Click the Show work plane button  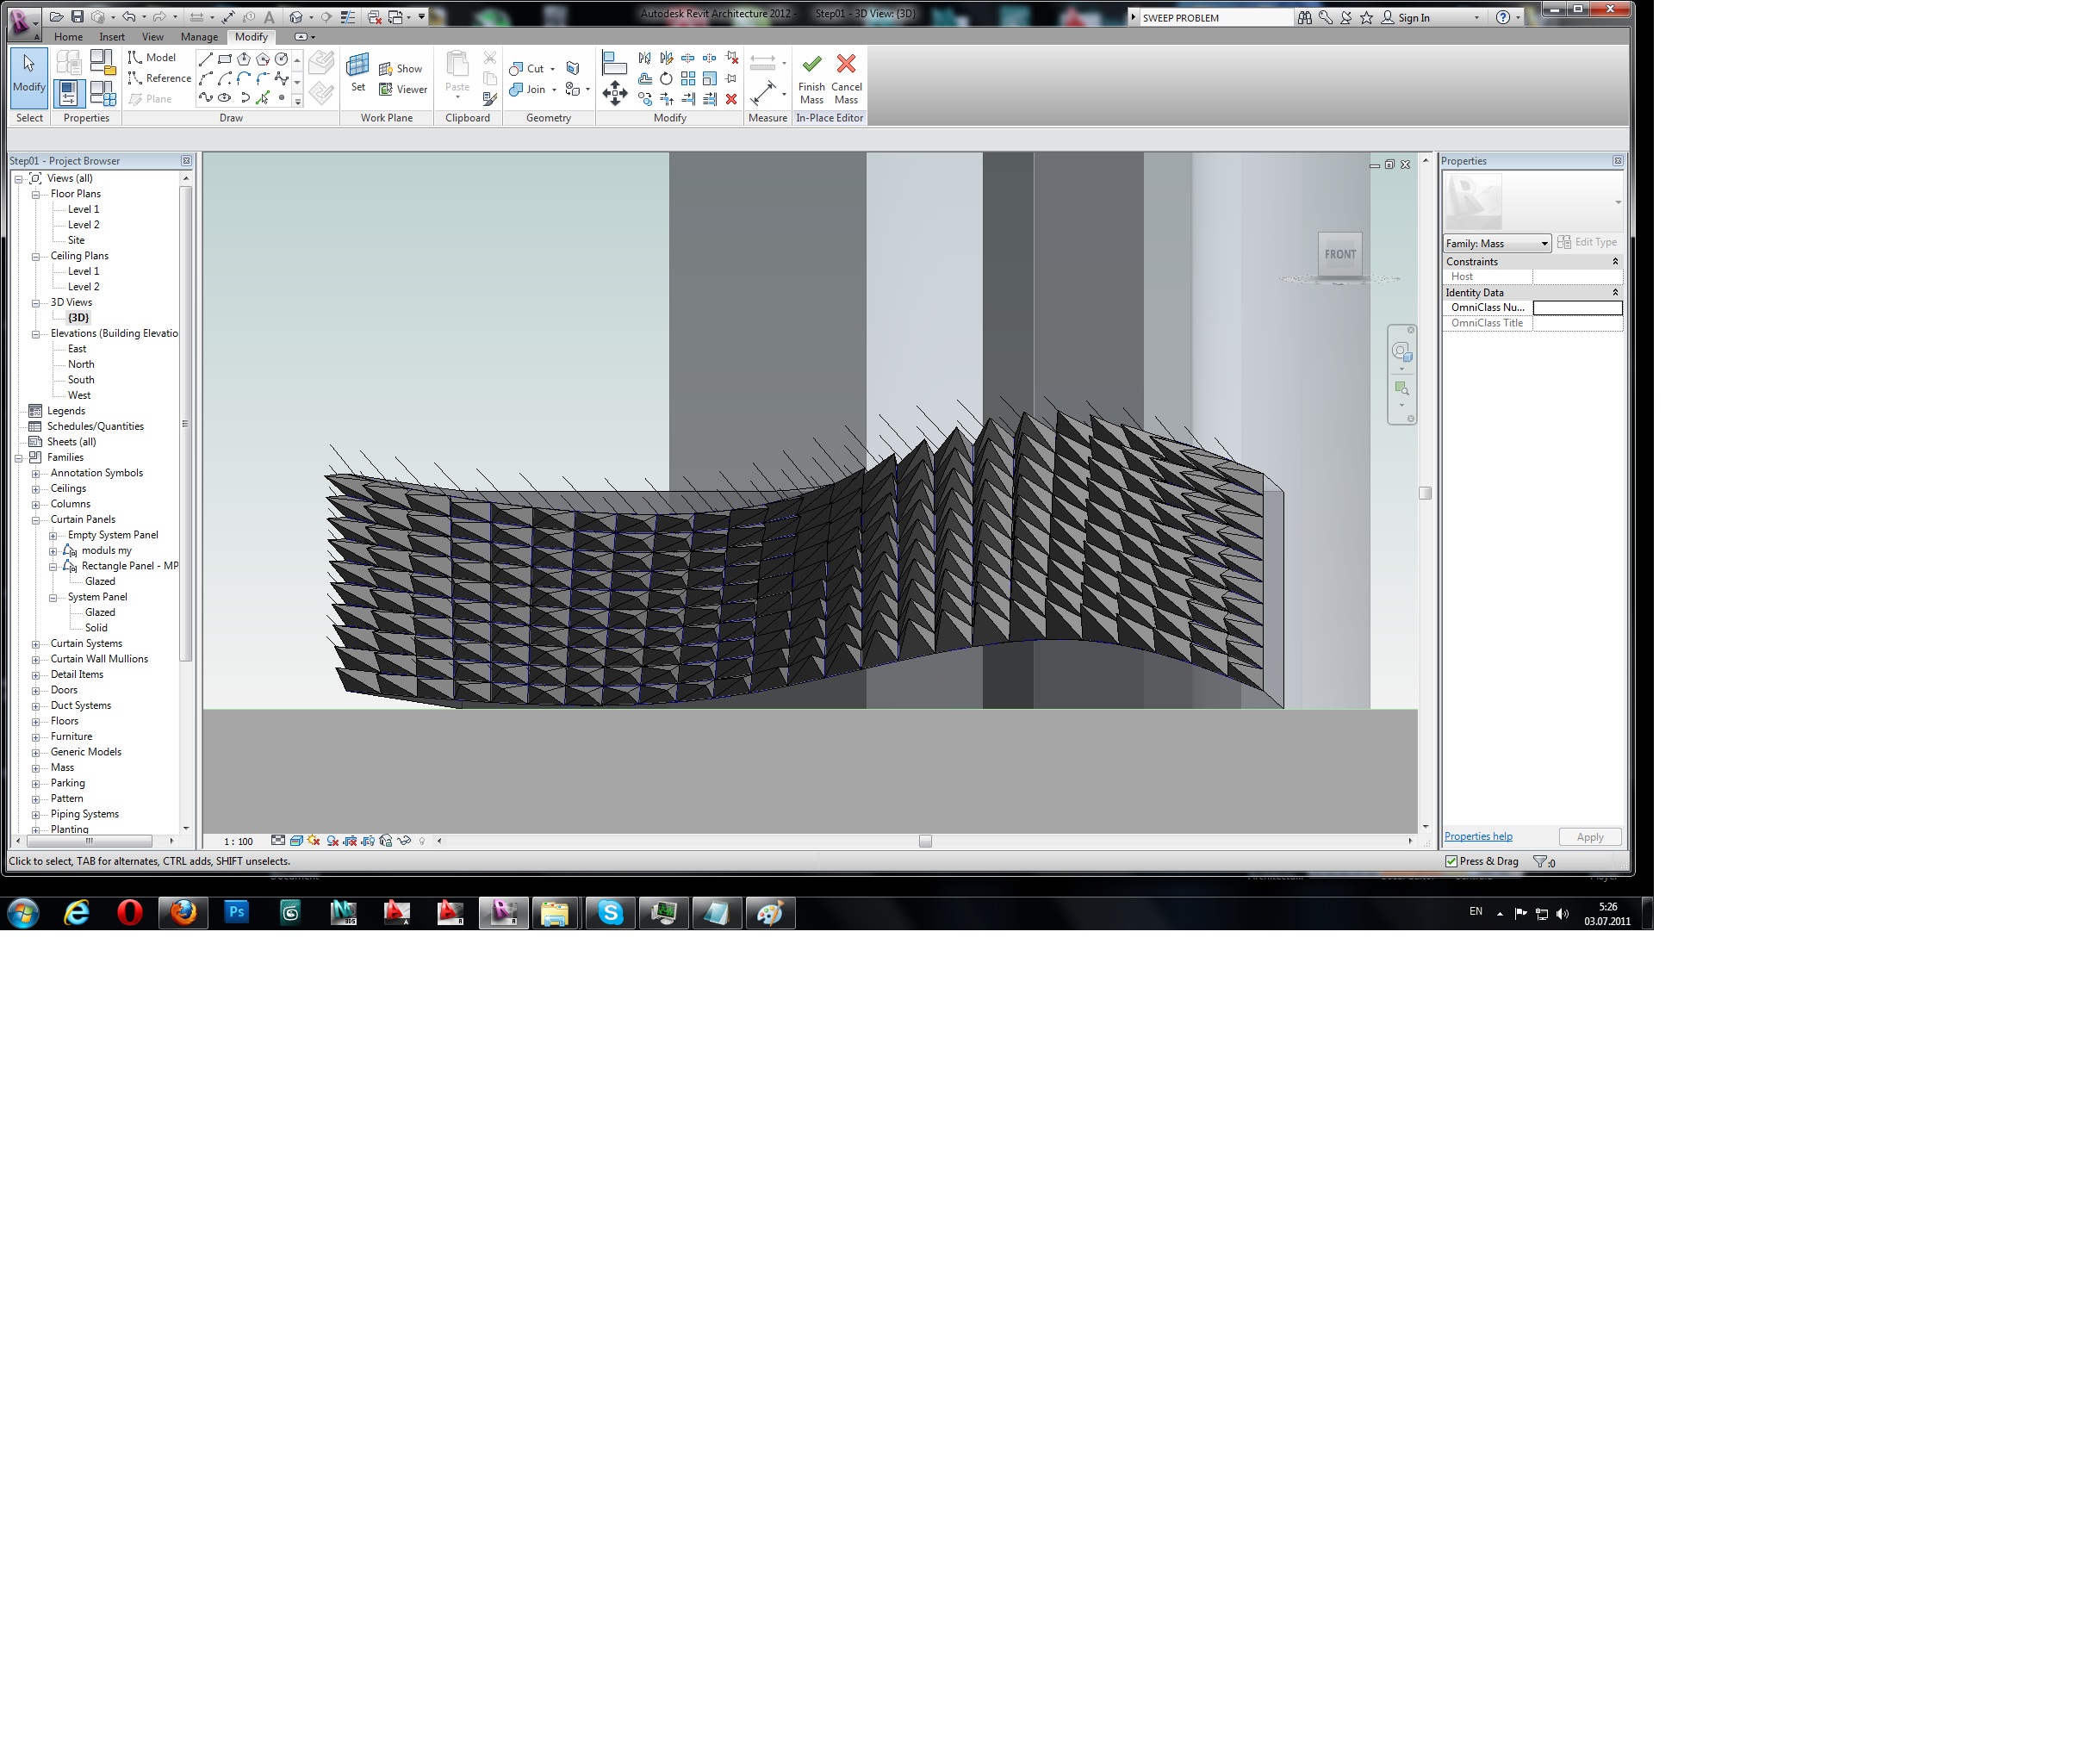[x=400, y=69]
